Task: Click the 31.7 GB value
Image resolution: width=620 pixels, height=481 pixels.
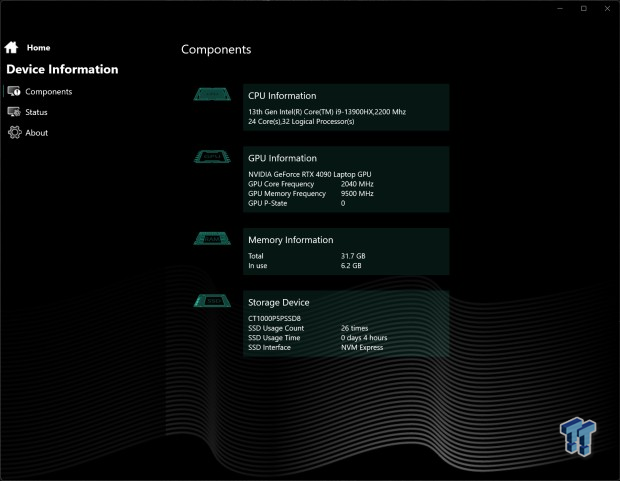Action: point(353,256)
